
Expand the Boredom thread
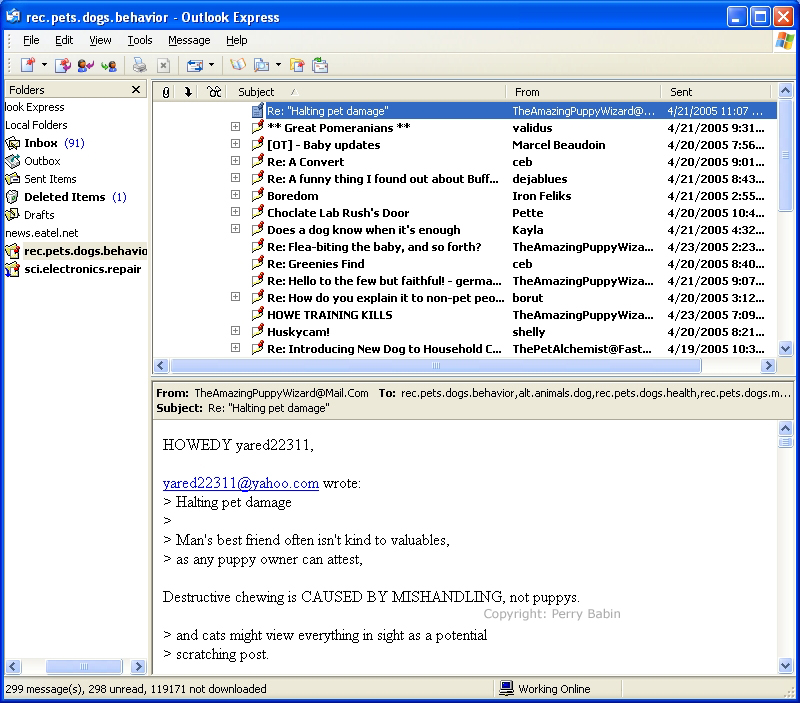pyautogui.click(x=235, y=194)
